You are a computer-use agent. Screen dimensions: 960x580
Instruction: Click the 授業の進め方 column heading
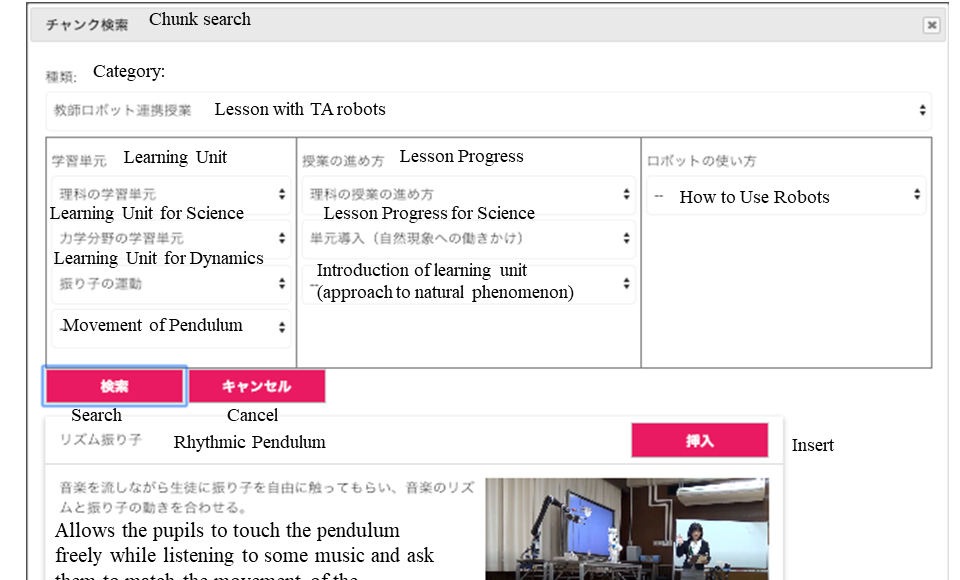[342, 160]
